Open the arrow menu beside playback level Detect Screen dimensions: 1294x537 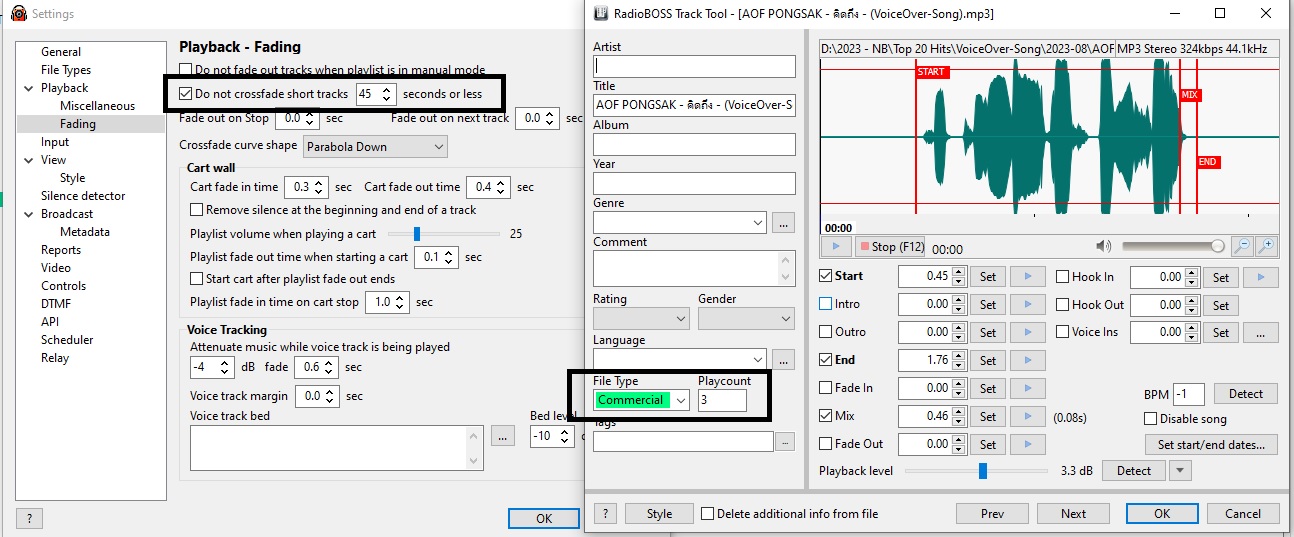click(x=1180, y=471)
